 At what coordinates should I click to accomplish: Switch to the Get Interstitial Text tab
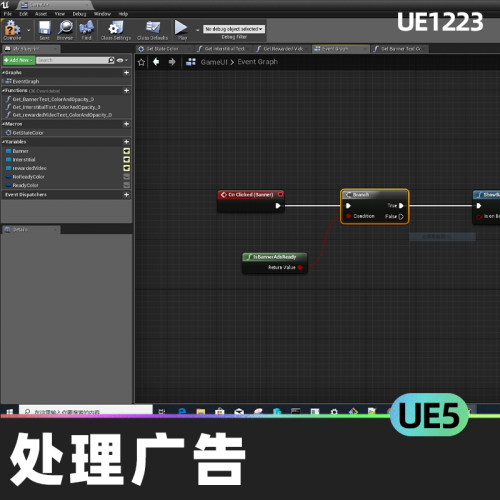(x=224, y=49)
